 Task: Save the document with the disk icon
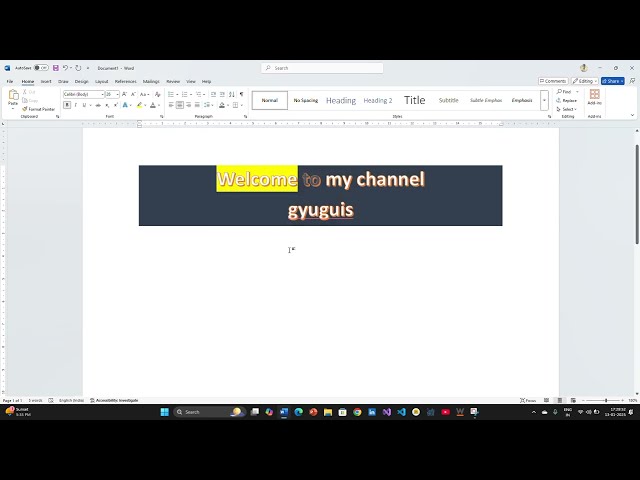click(x=56, y=68)
